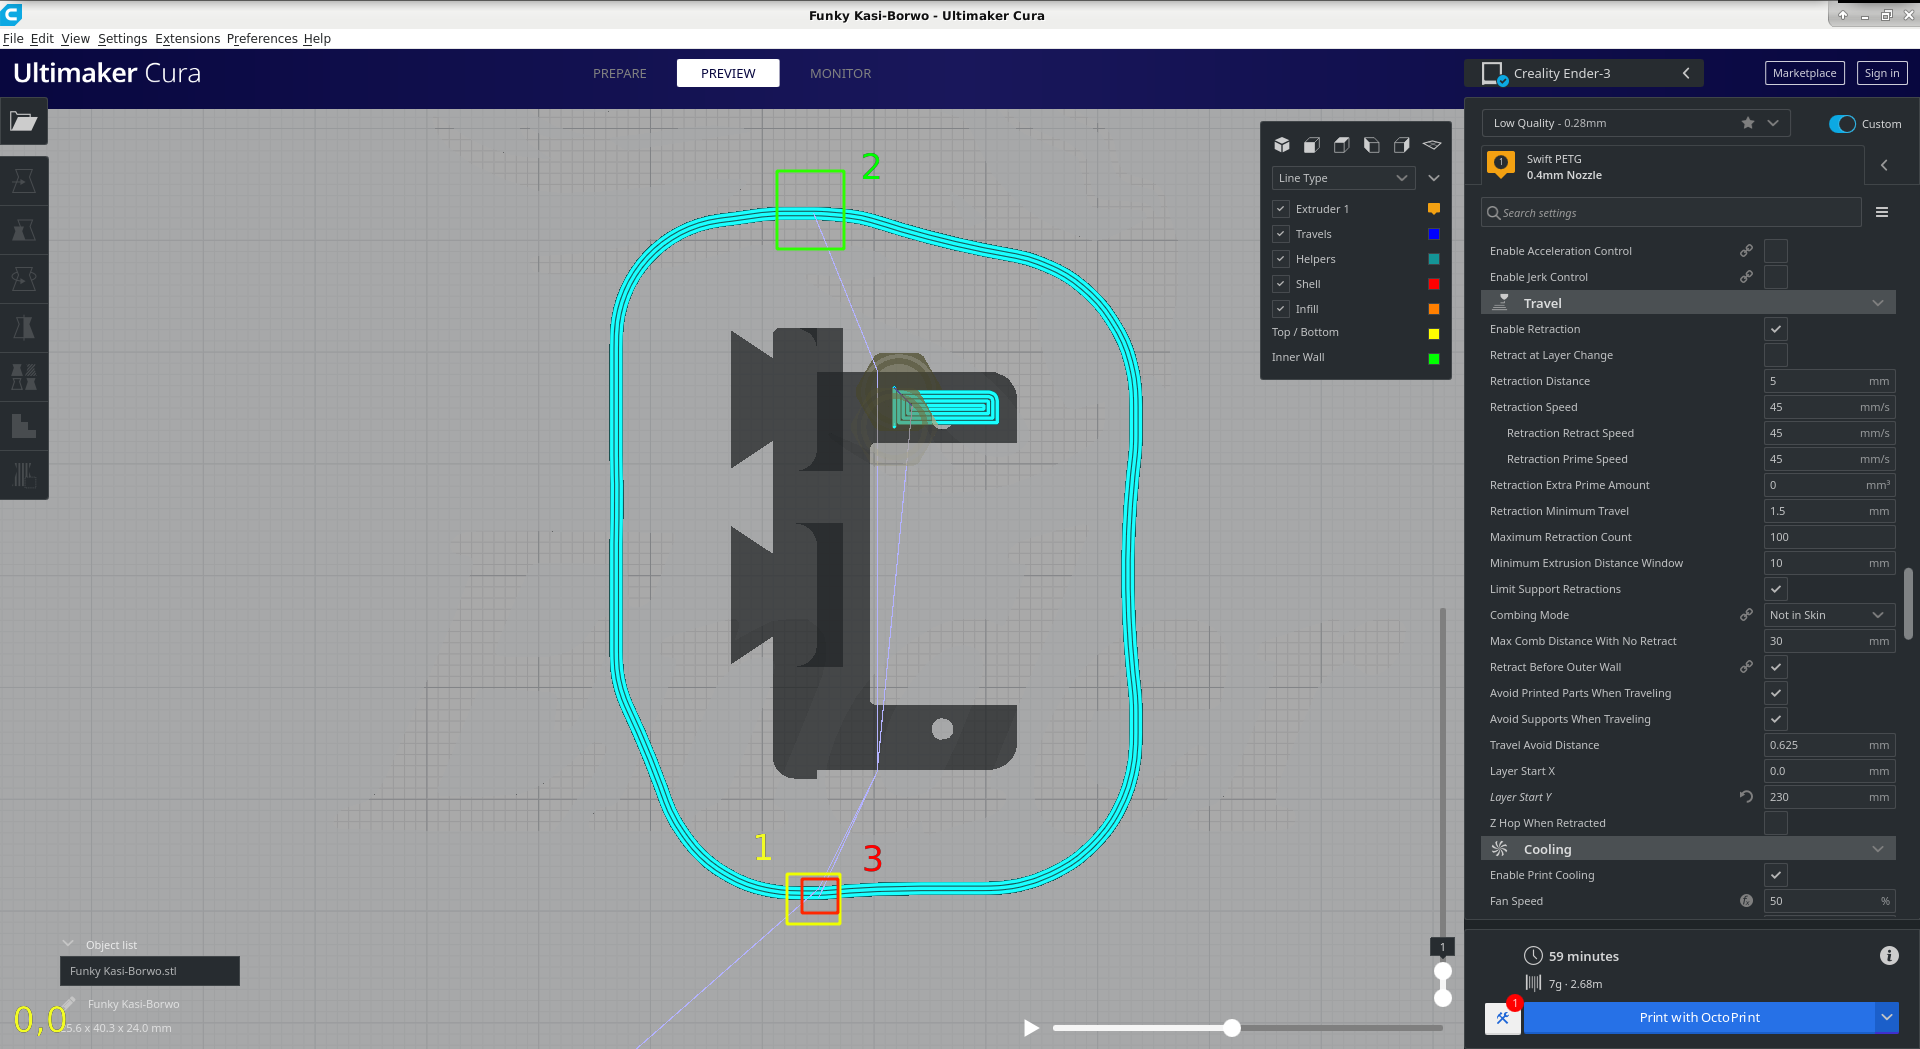Uncheck Helpers checkbox in legend
This screenshot has width=1920, height=1049.
[1280, 259]
